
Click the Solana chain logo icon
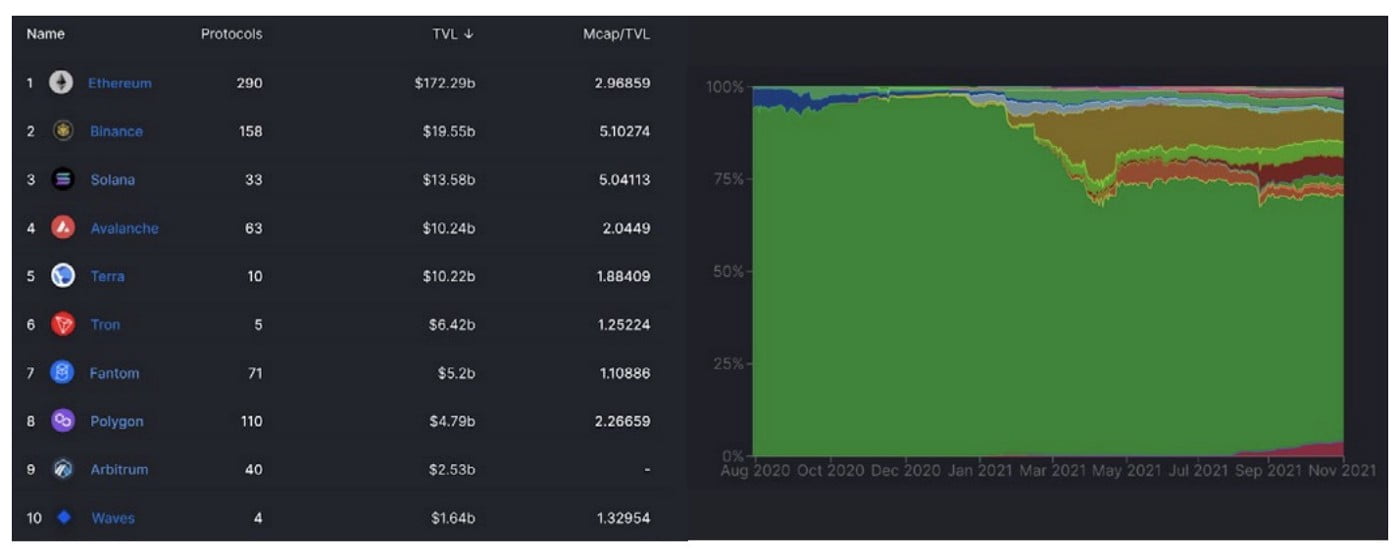tap(63, 180)
